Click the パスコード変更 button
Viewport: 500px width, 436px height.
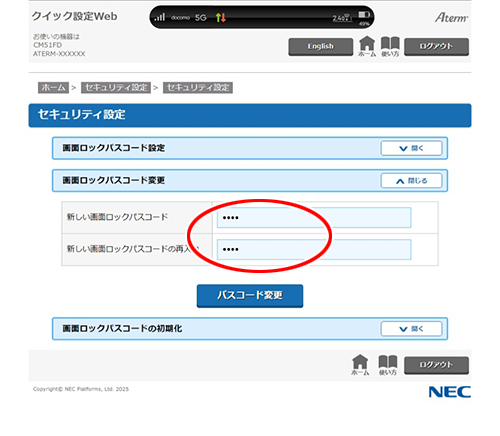click(x=250, y=296)
